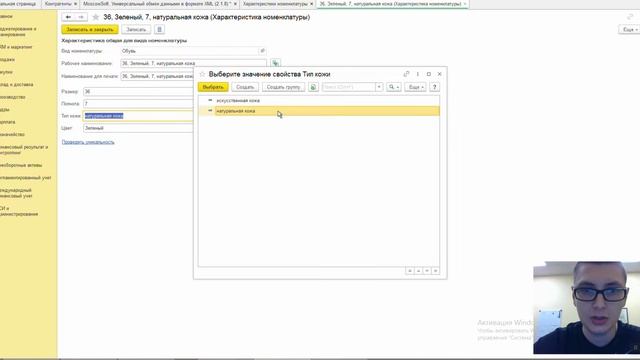
Task: Click the Записать button
Action: (136, 29)
